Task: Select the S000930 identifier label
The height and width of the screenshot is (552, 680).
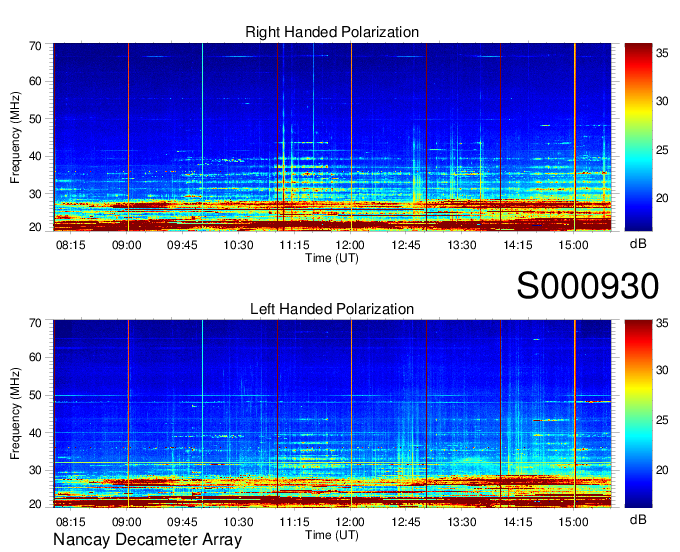Action: [x=588, y=286]
